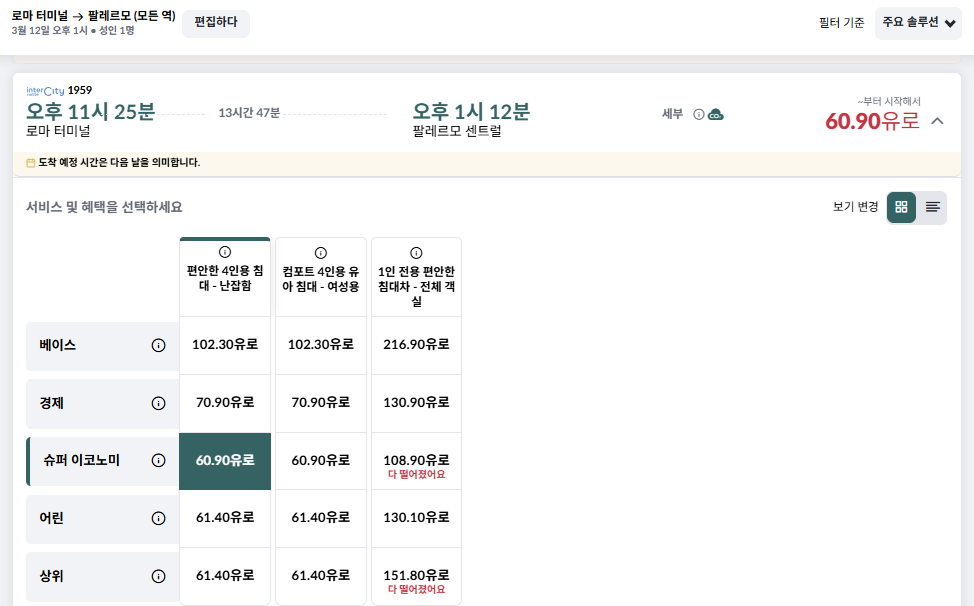
Task: Switch to grid view layout
Action: tap(901, 207)
